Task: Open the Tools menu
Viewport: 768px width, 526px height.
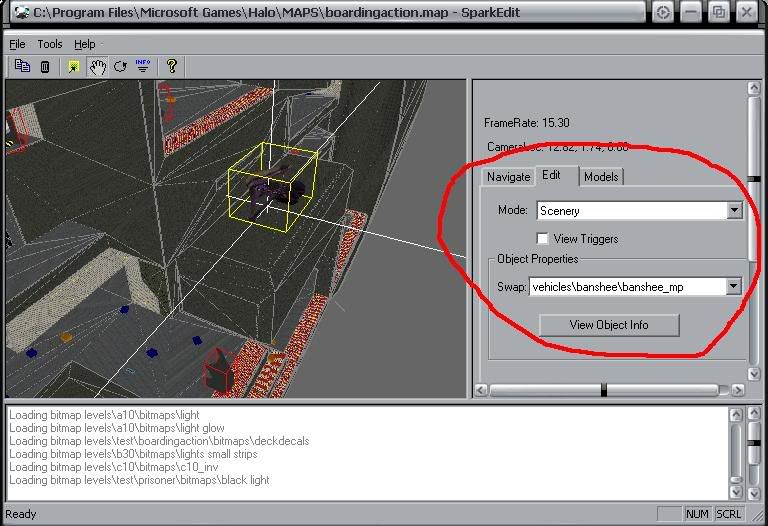Action: 50,44
